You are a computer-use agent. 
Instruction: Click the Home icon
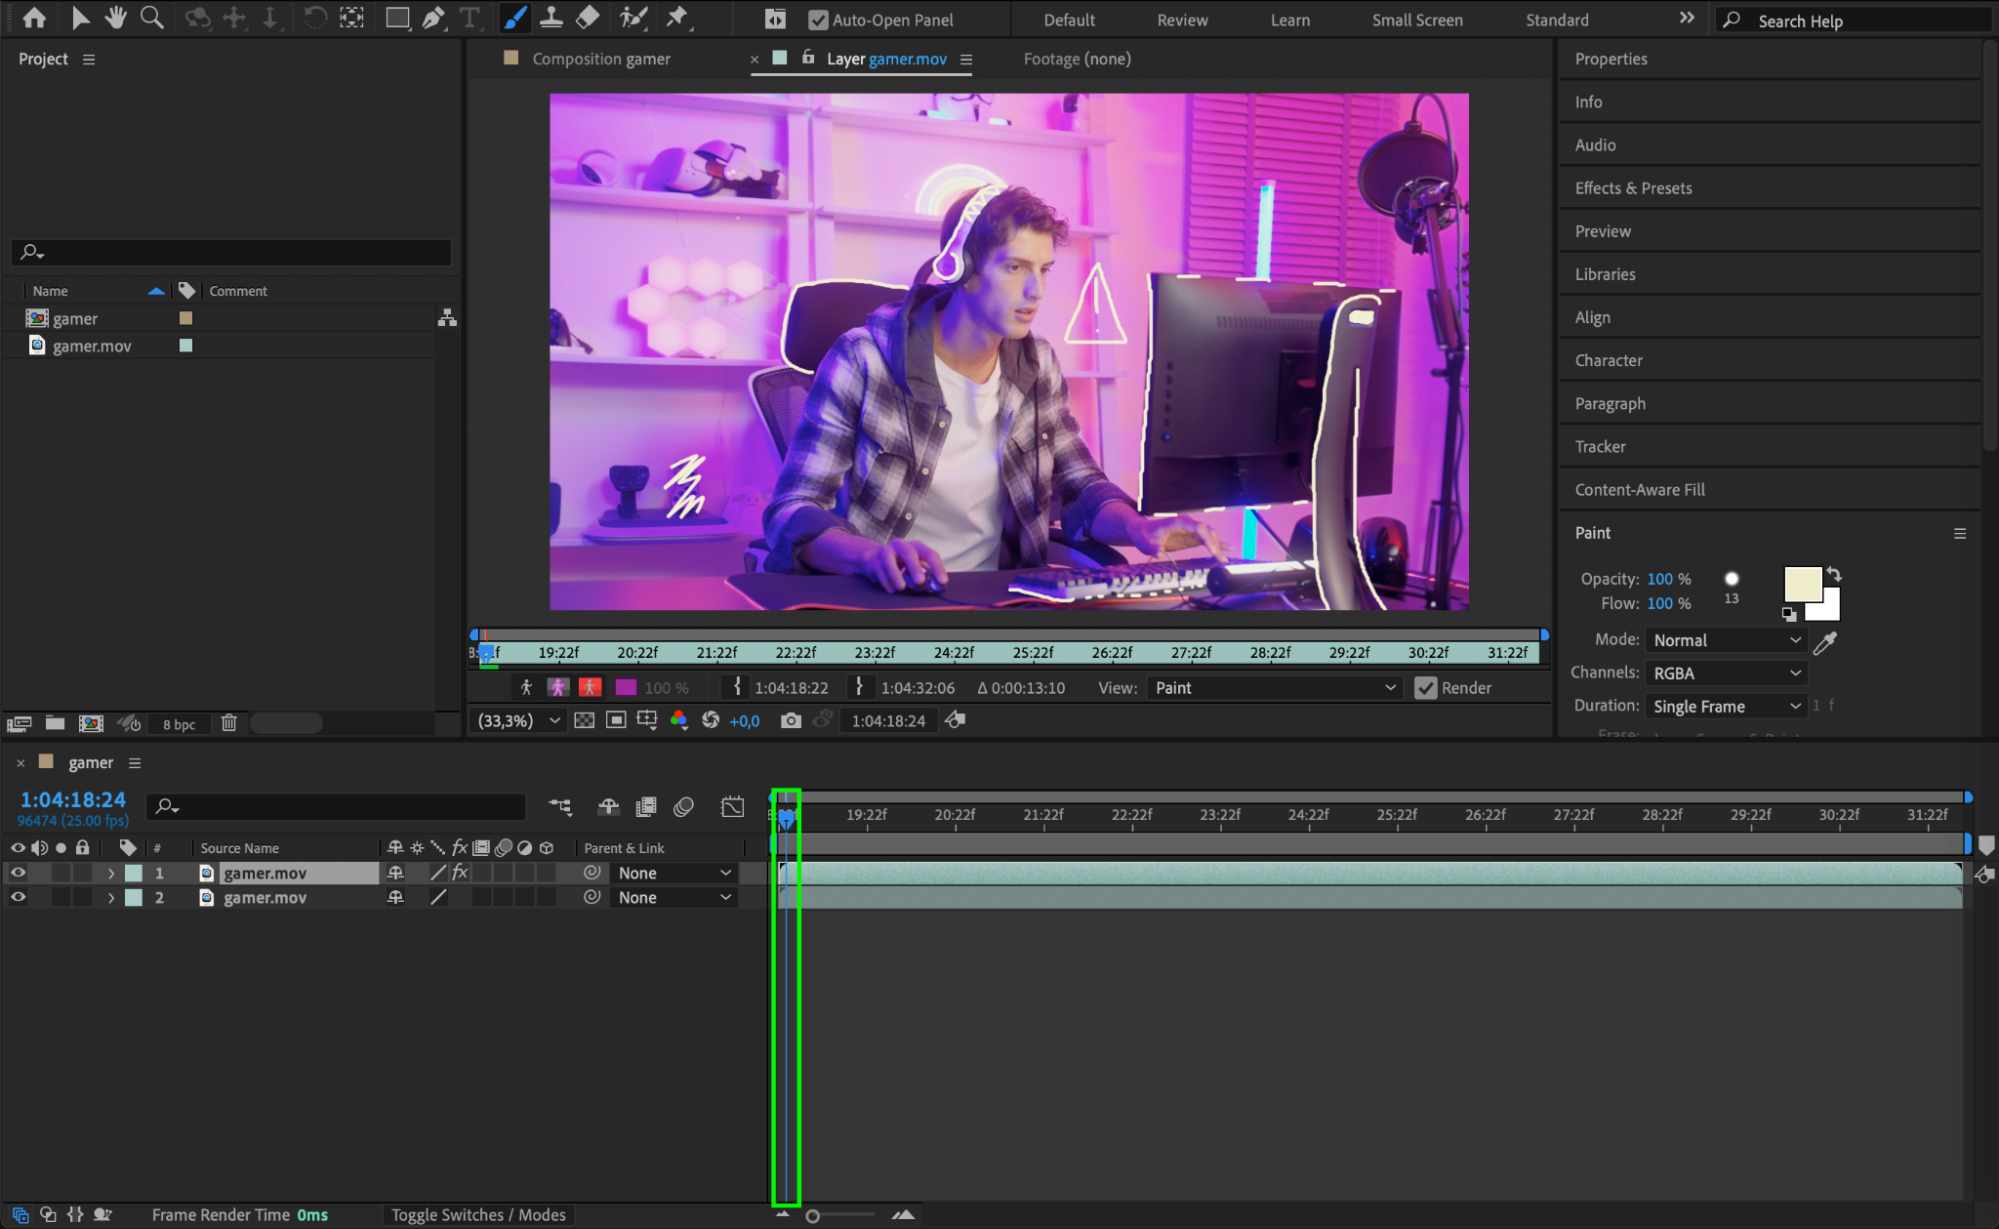coord(34,18)
